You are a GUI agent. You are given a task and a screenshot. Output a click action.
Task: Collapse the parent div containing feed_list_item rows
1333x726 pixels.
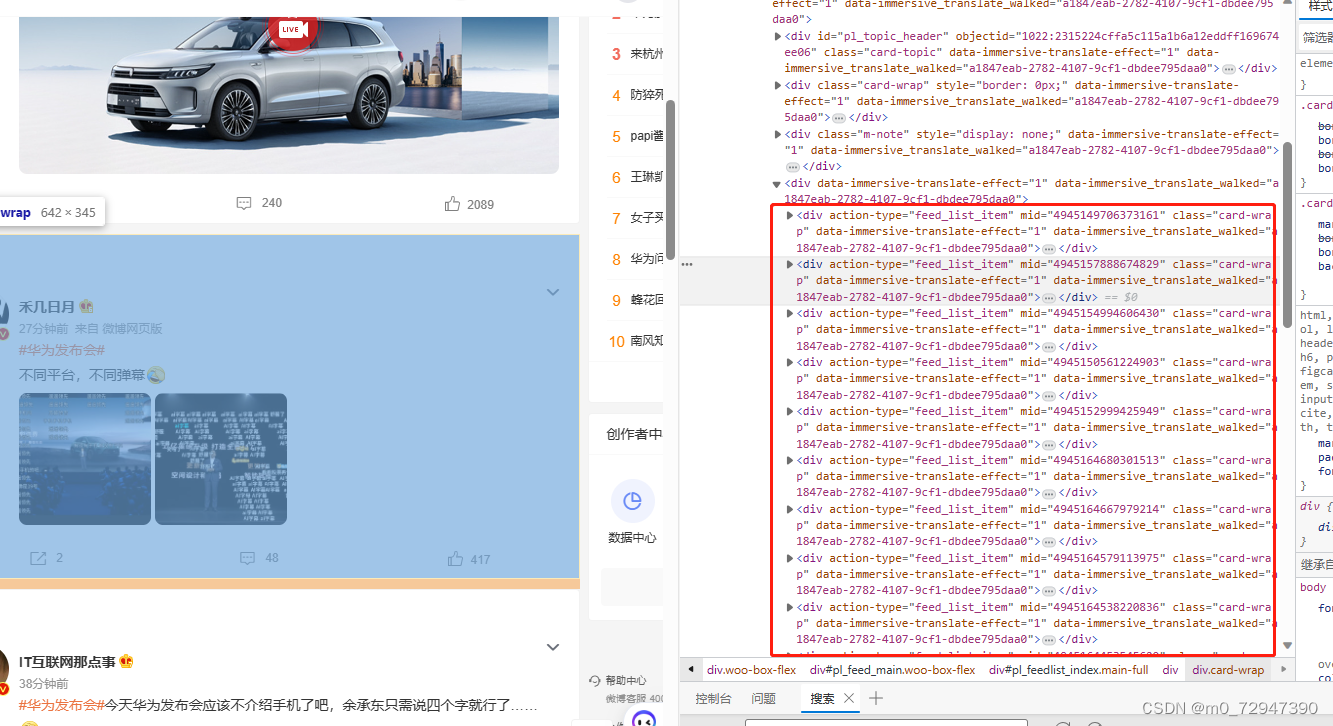pyautogui.click(x=778, y=184)
